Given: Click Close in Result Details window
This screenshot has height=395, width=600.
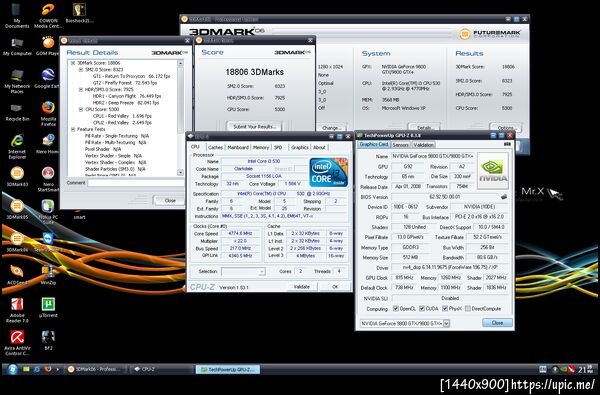Looking at the screenshot, I should [170, 200].
